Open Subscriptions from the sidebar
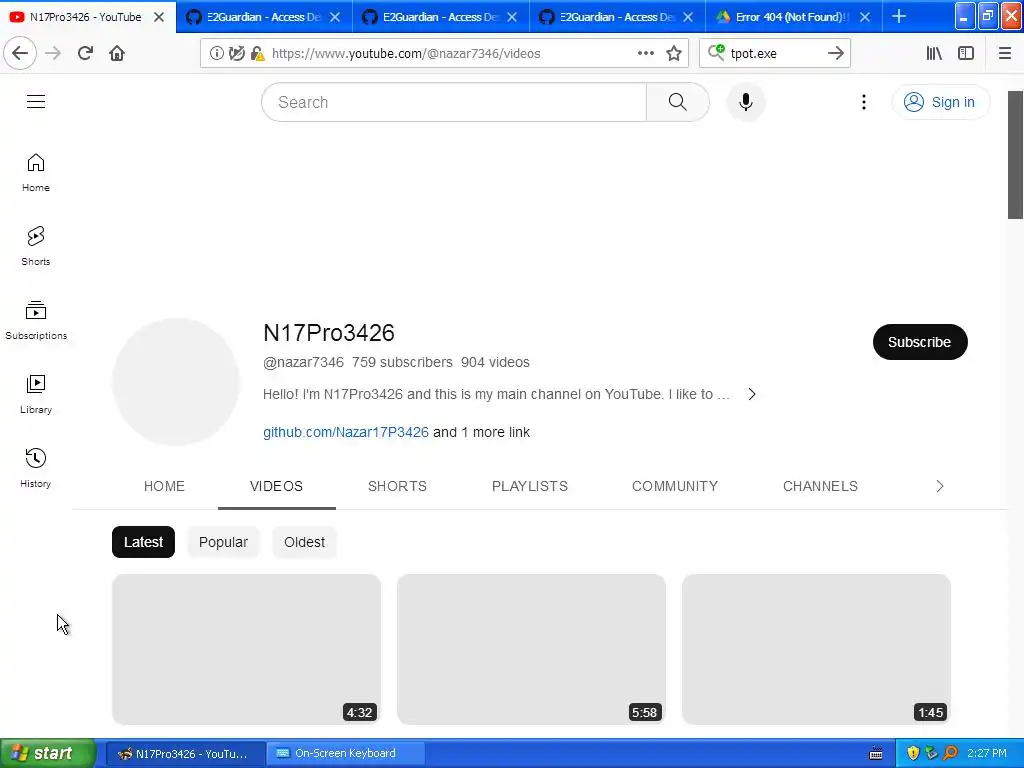The height and width of the screenshot is (768, 1024). click(x=36, y=320)
